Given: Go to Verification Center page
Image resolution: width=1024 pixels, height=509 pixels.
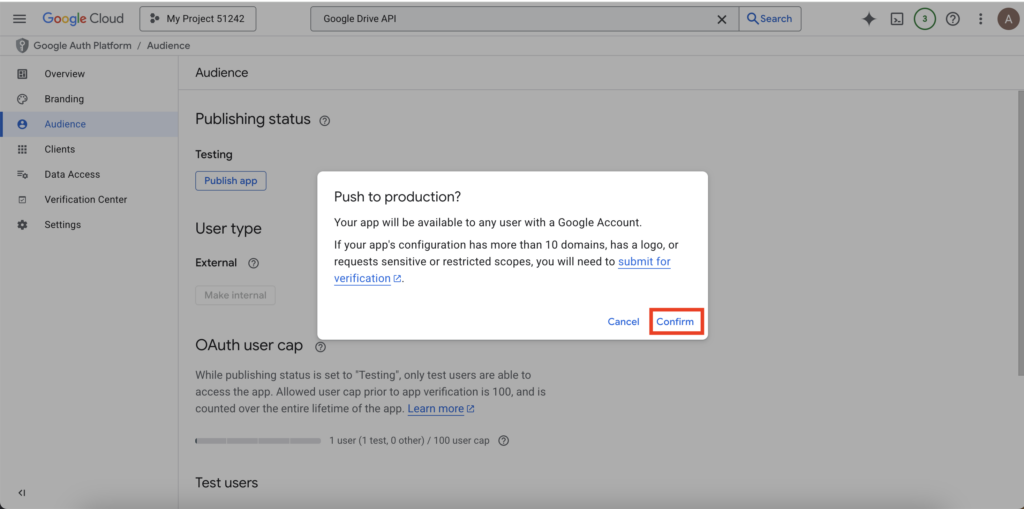Looking at the screenshot, I should 85,199.
